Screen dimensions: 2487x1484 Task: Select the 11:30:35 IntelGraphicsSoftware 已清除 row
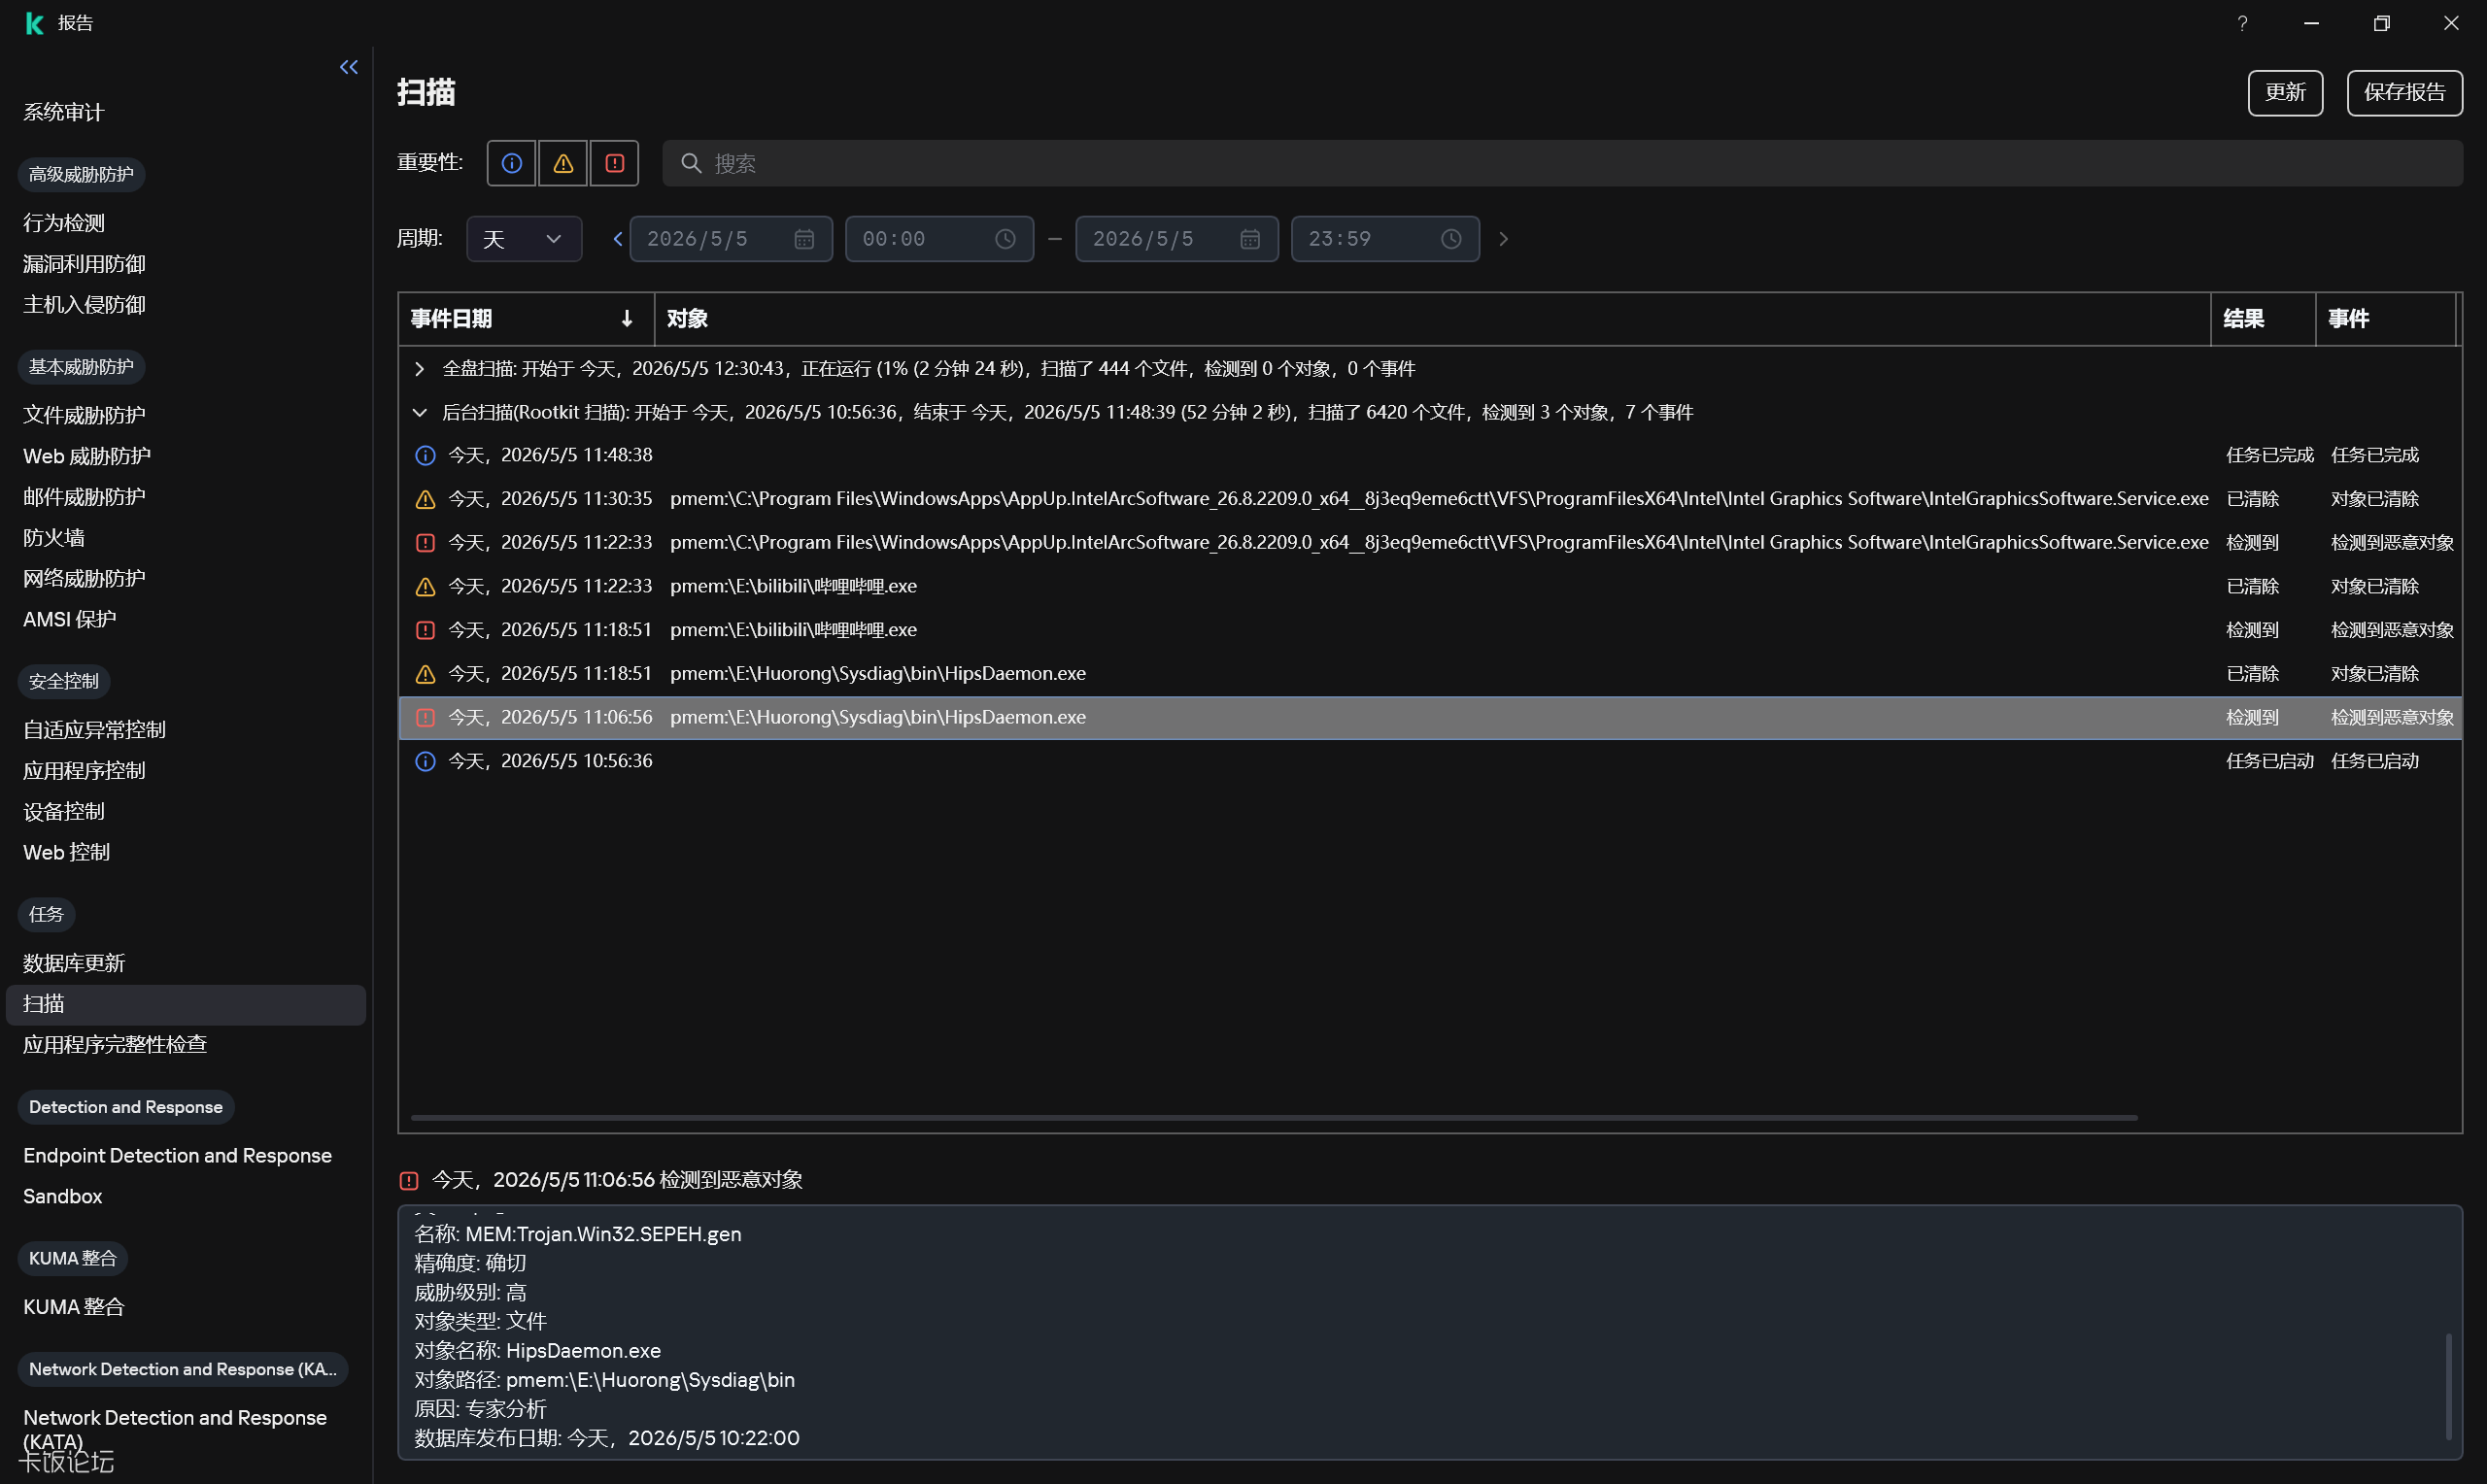(x=1430, y=499)
